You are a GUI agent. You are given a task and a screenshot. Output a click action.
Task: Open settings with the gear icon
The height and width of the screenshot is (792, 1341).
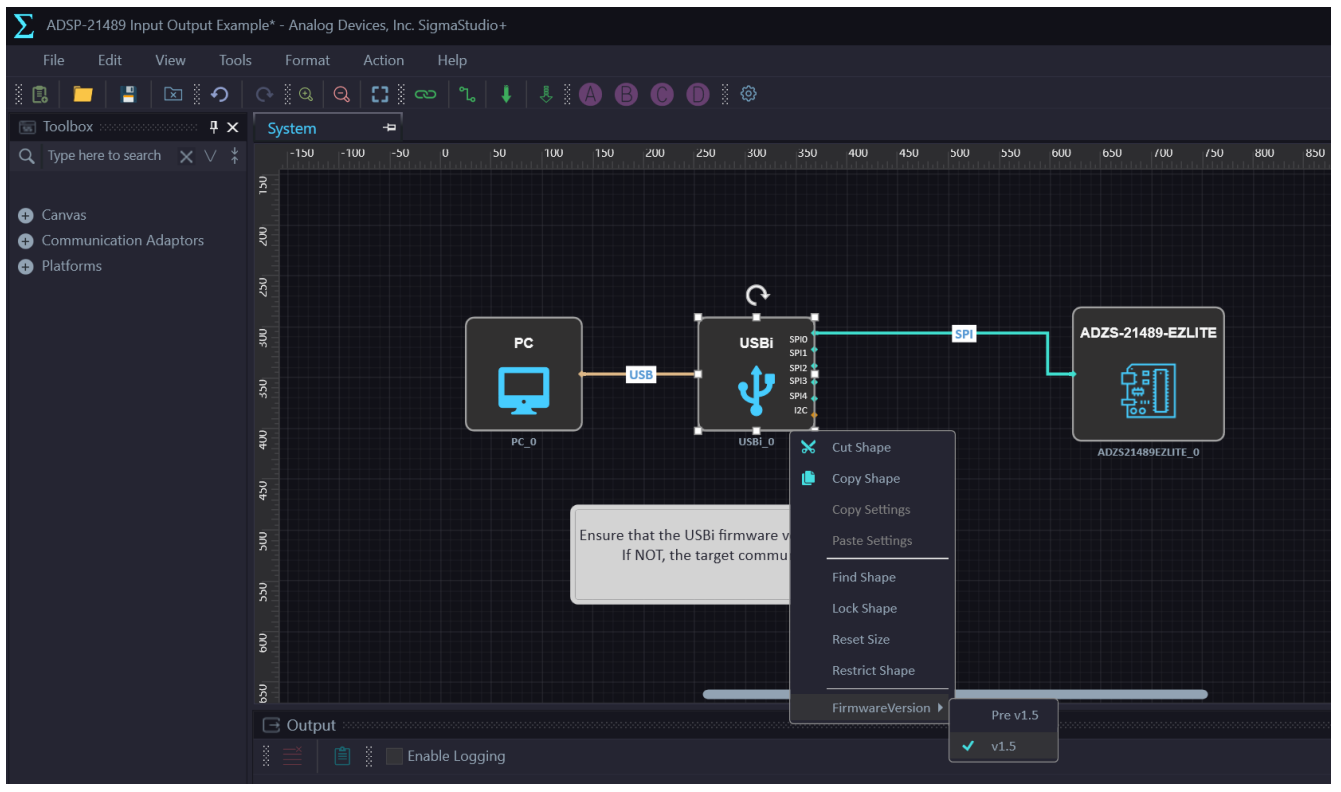tap(748, 94)
